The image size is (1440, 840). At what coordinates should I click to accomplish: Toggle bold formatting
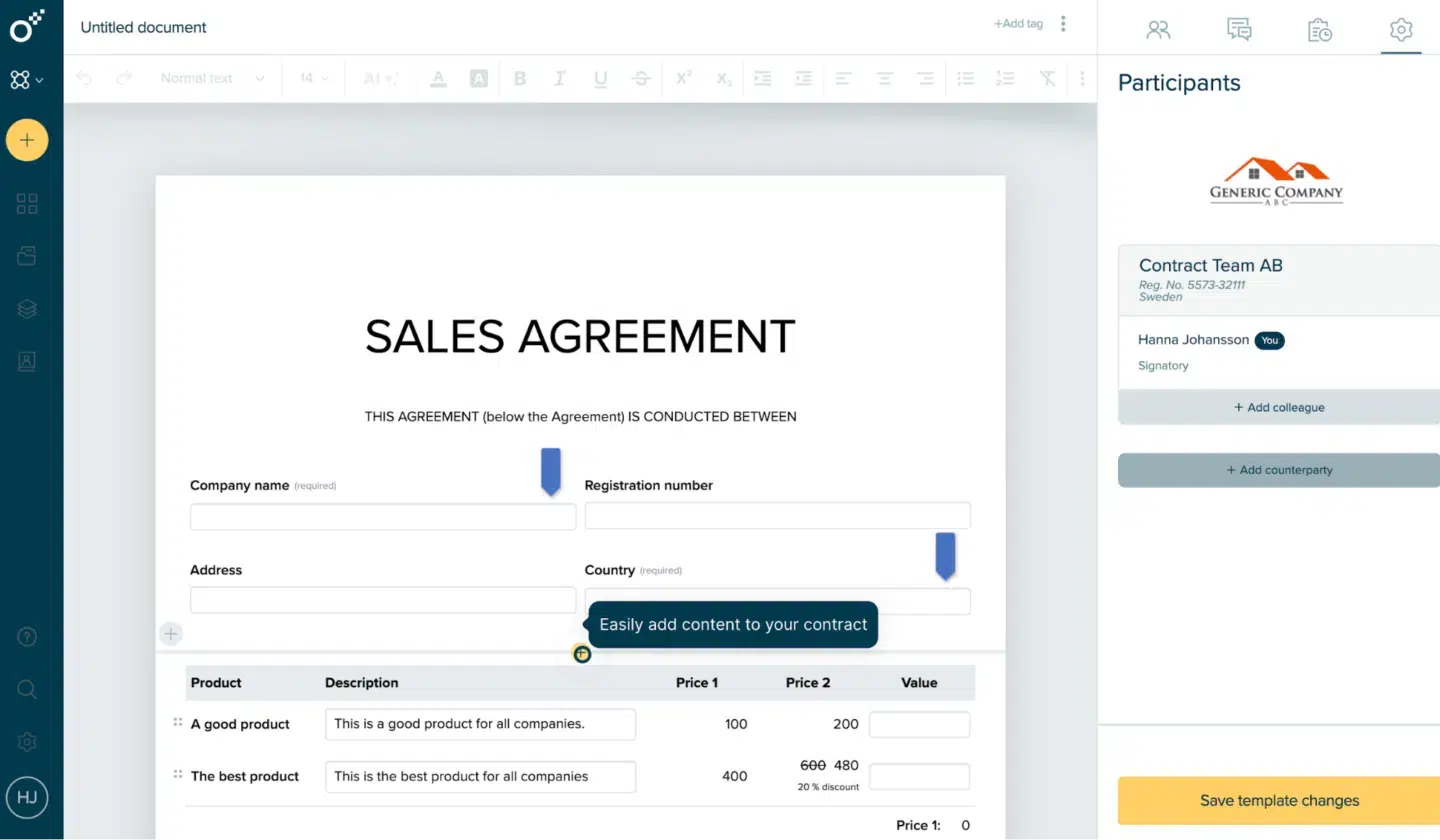(x=519, y=78)
